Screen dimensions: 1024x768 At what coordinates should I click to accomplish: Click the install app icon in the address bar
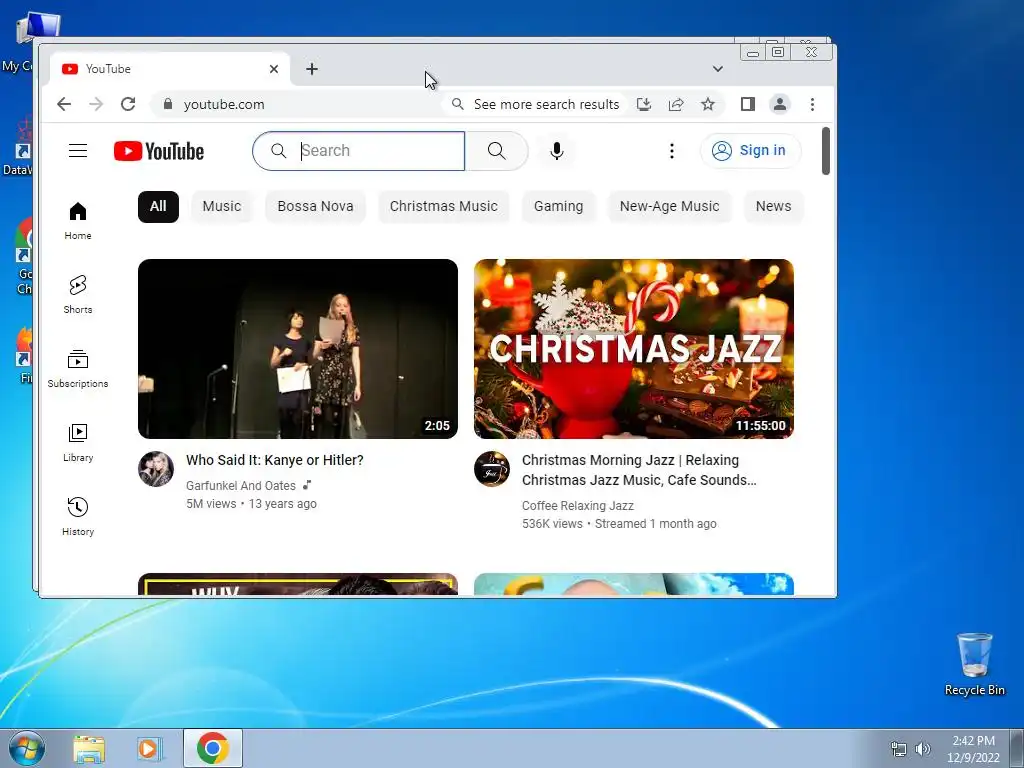tap(644, 104)
